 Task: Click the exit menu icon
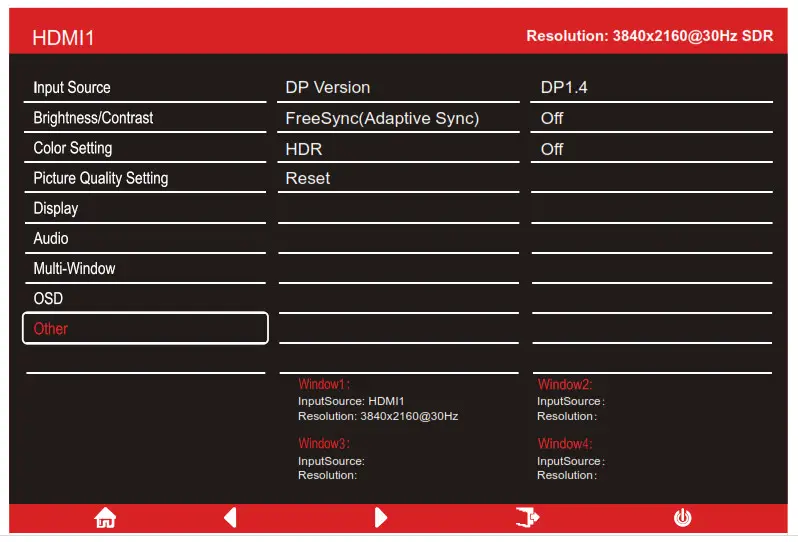pos(527,518)
